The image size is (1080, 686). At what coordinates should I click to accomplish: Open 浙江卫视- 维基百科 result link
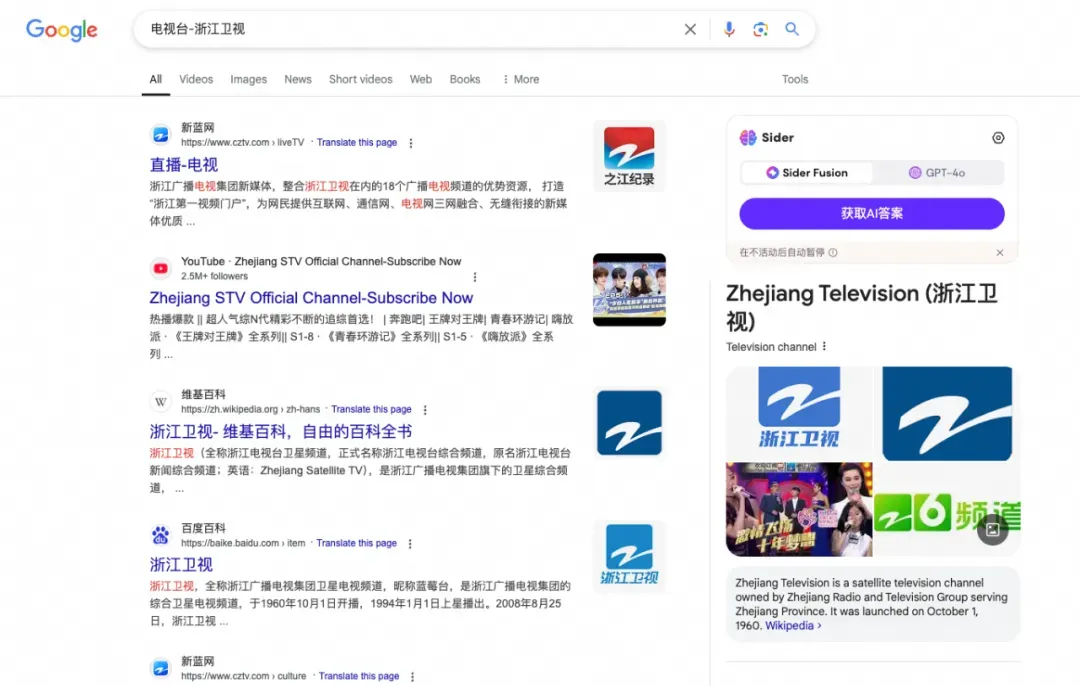(280, 431)
